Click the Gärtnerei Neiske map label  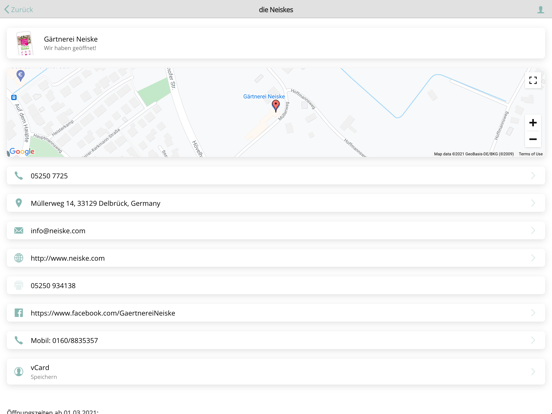pyautogui.click(x=264, y=96)
